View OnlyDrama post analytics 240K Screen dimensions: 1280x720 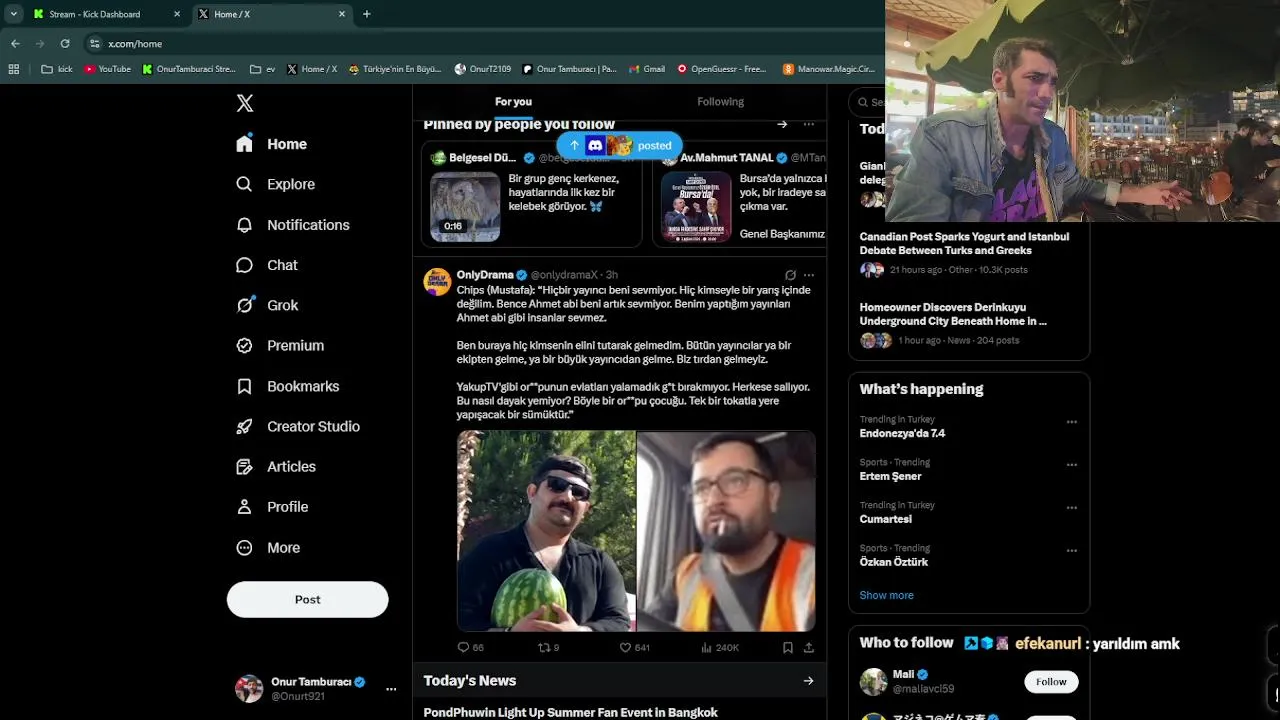click(x=720, y=647)
